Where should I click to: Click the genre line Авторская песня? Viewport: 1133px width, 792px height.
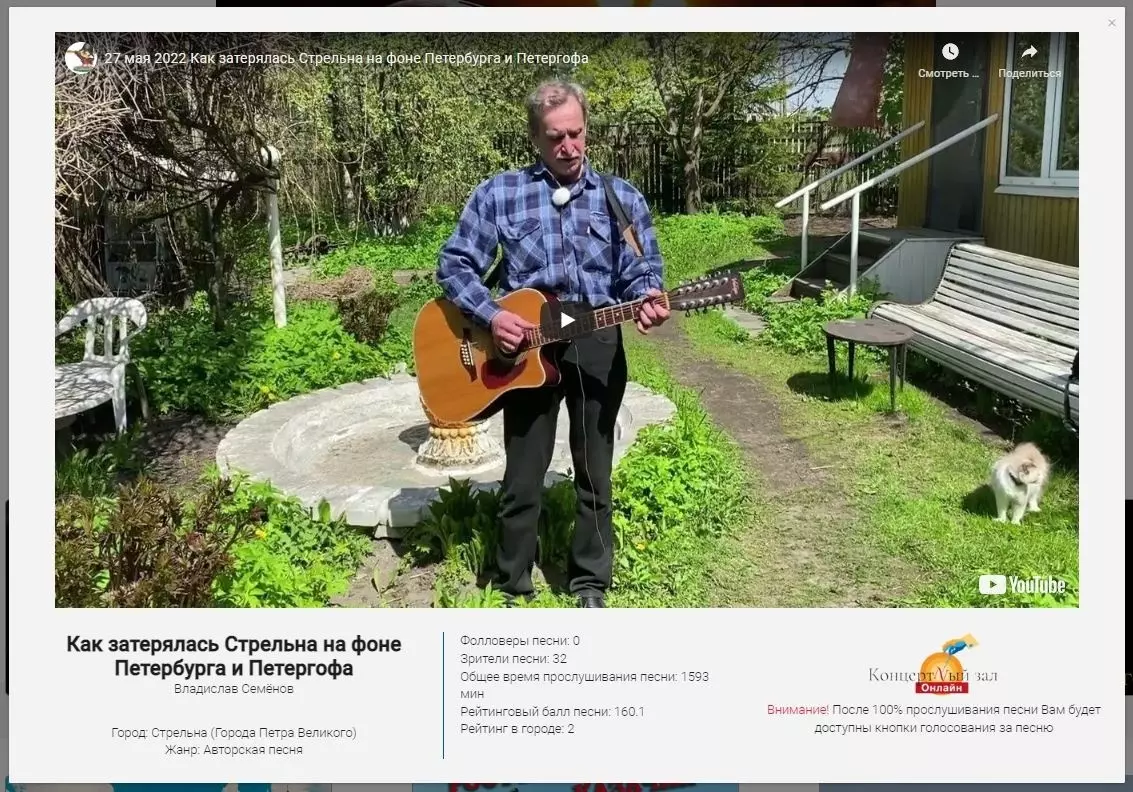[x=233, y=749]
